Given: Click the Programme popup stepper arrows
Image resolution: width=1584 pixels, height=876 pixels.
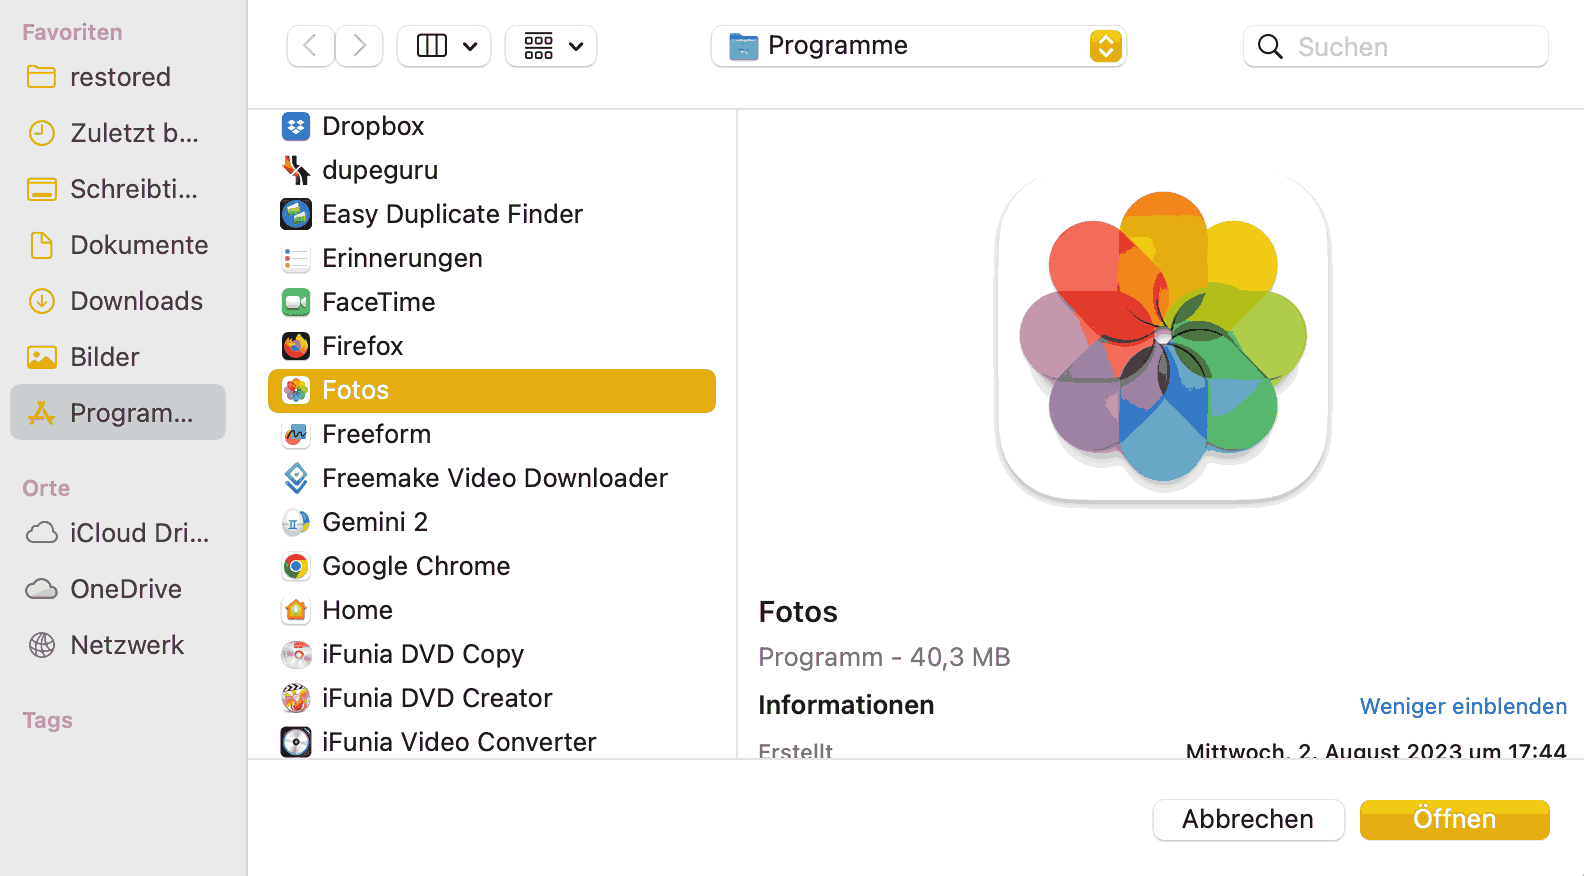Looking at the screenshot, I should click(x=1105, y=46).
